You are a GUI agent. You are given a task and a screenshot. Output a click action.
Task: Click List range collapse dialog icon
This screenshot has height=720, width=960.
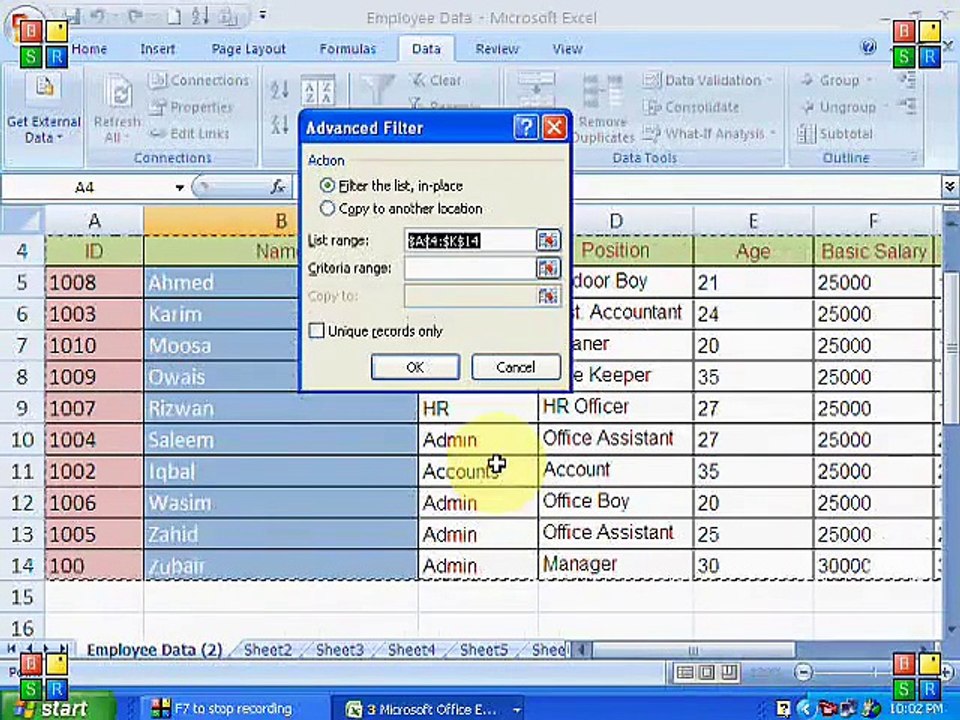(x=548, y=240)
